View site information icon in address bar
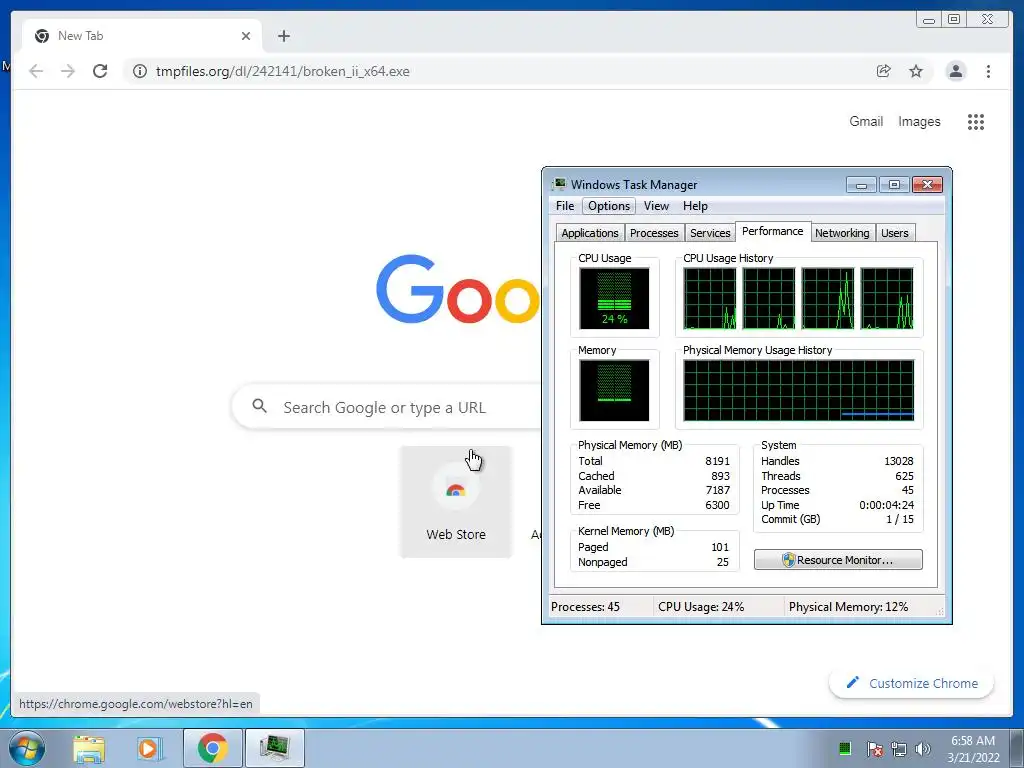 tap(140, 71)
